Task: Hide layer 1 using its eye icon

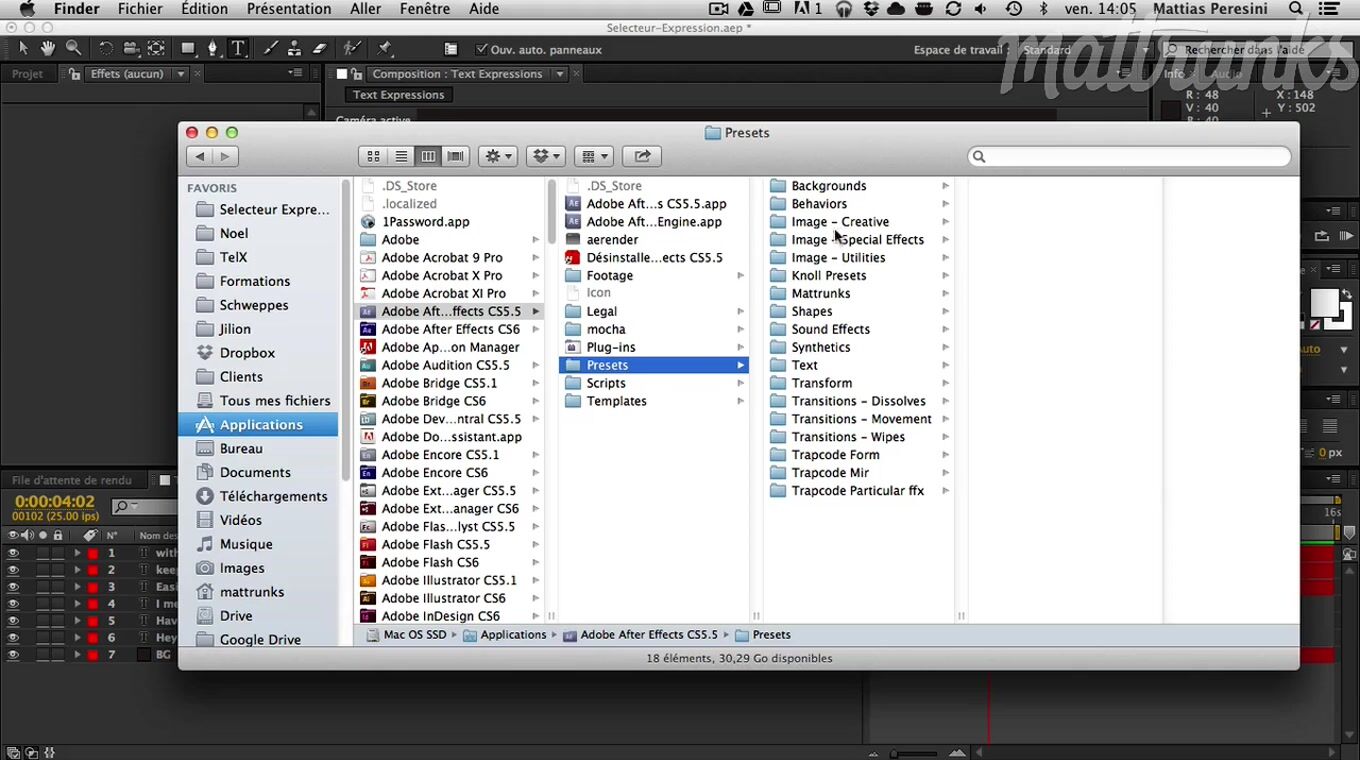Action: tap(13, 553)
